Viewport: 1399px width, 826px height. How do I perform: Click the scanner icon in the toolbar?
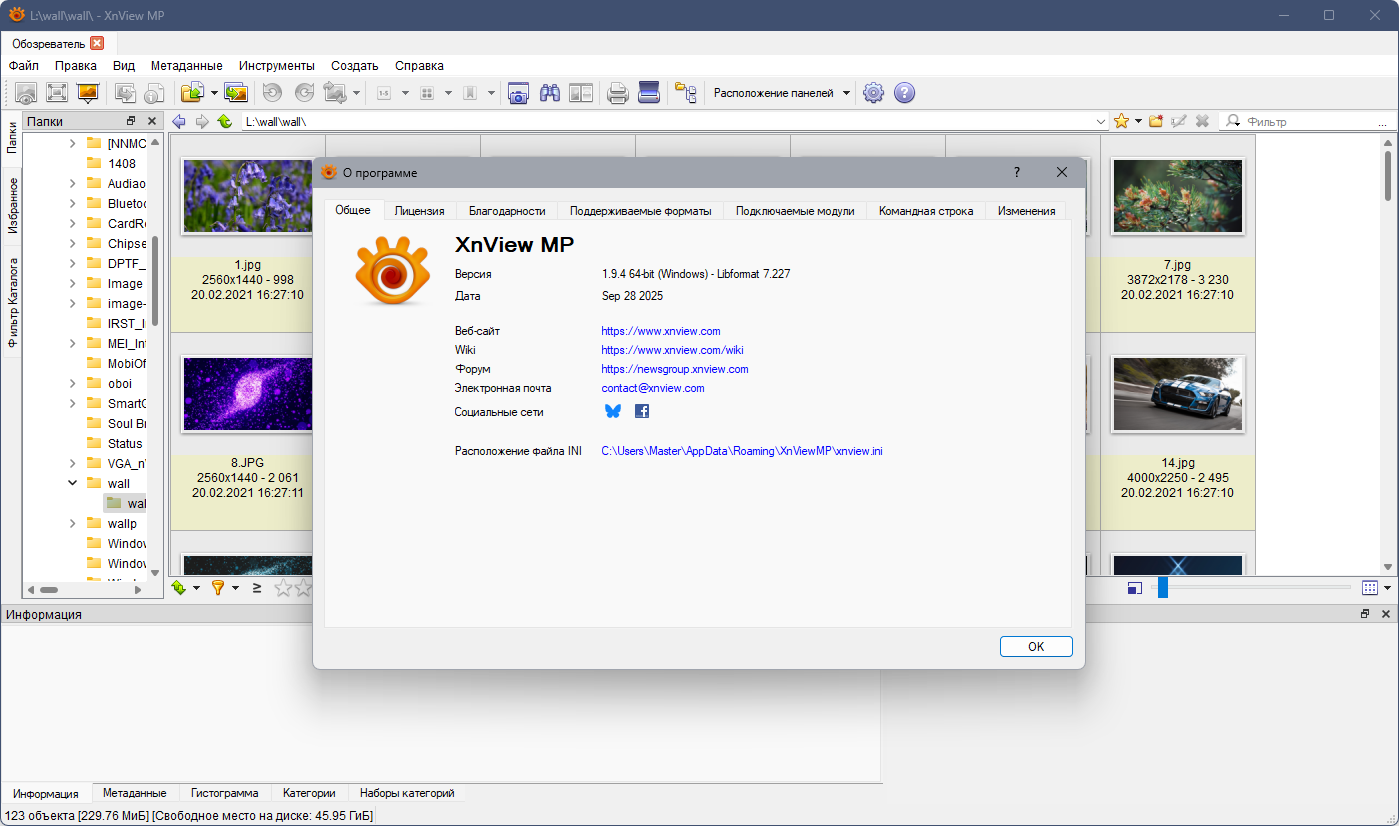[649, 93]
